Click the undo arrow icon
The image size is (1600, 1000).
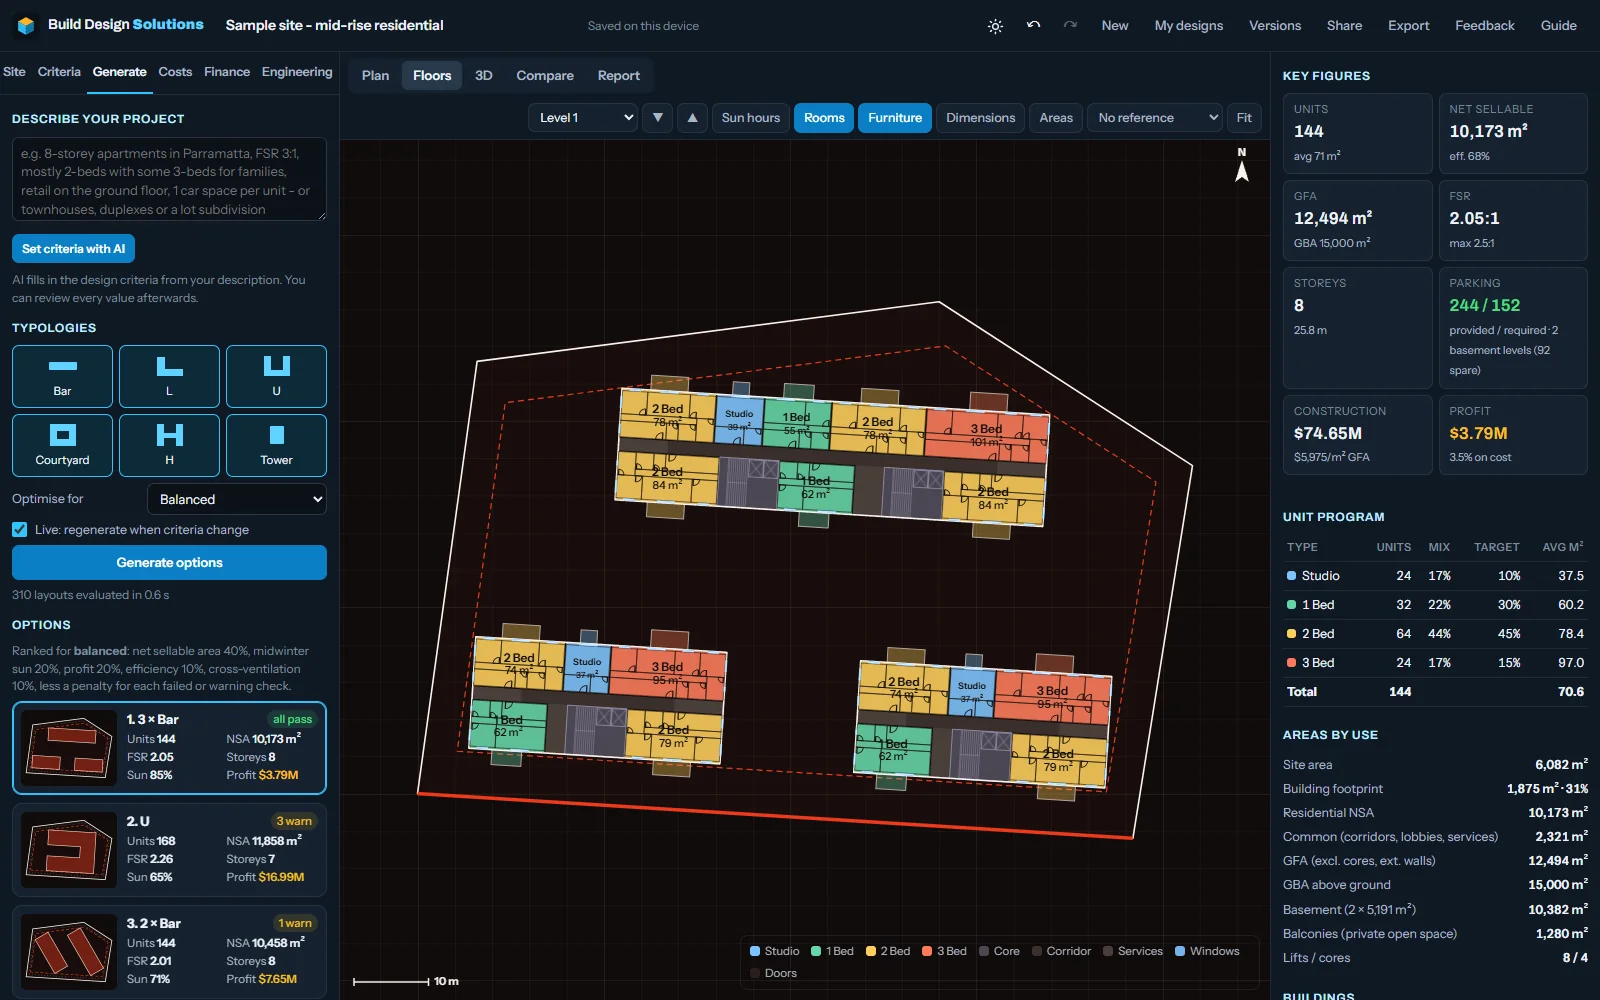coord(1033,26)
